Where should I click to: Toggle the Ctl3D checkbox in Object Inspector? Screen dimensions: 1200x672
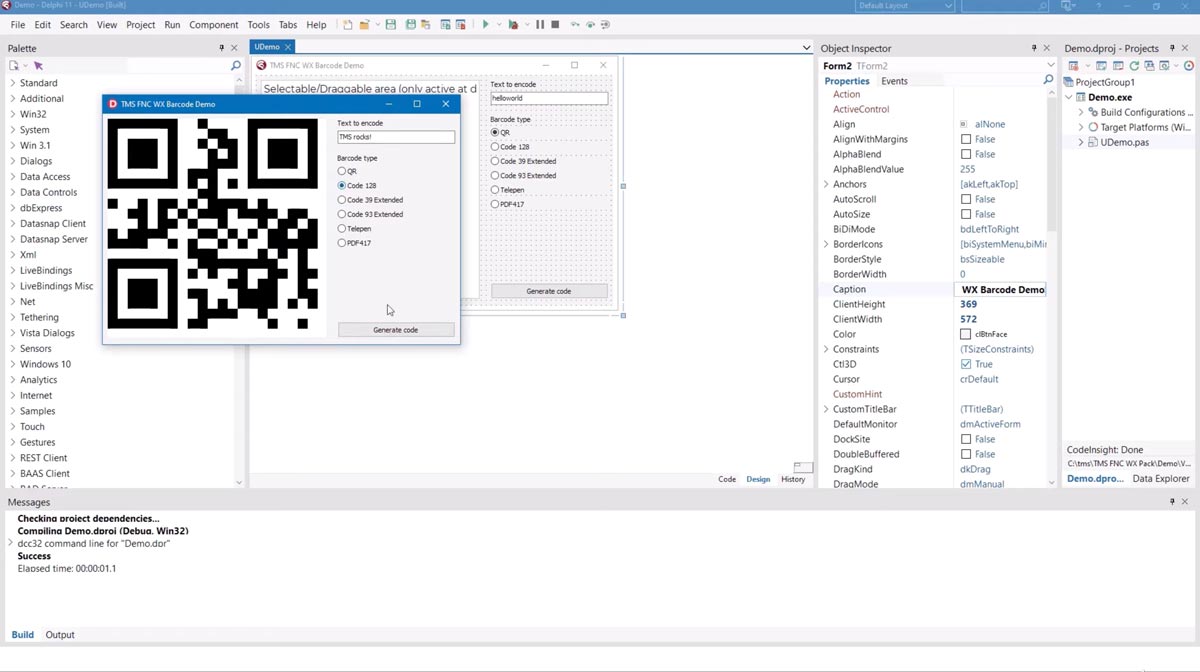pyautogui.click(x=966, y=364)
